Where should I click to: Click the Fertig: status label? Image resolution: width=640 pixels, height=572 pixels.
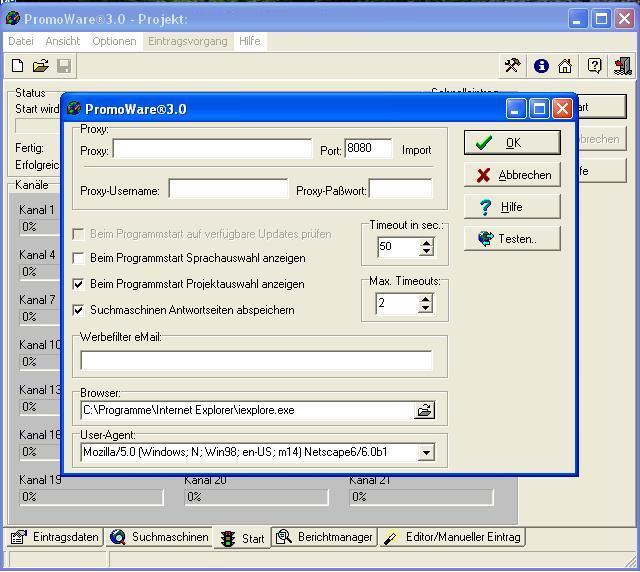point(29,148)
